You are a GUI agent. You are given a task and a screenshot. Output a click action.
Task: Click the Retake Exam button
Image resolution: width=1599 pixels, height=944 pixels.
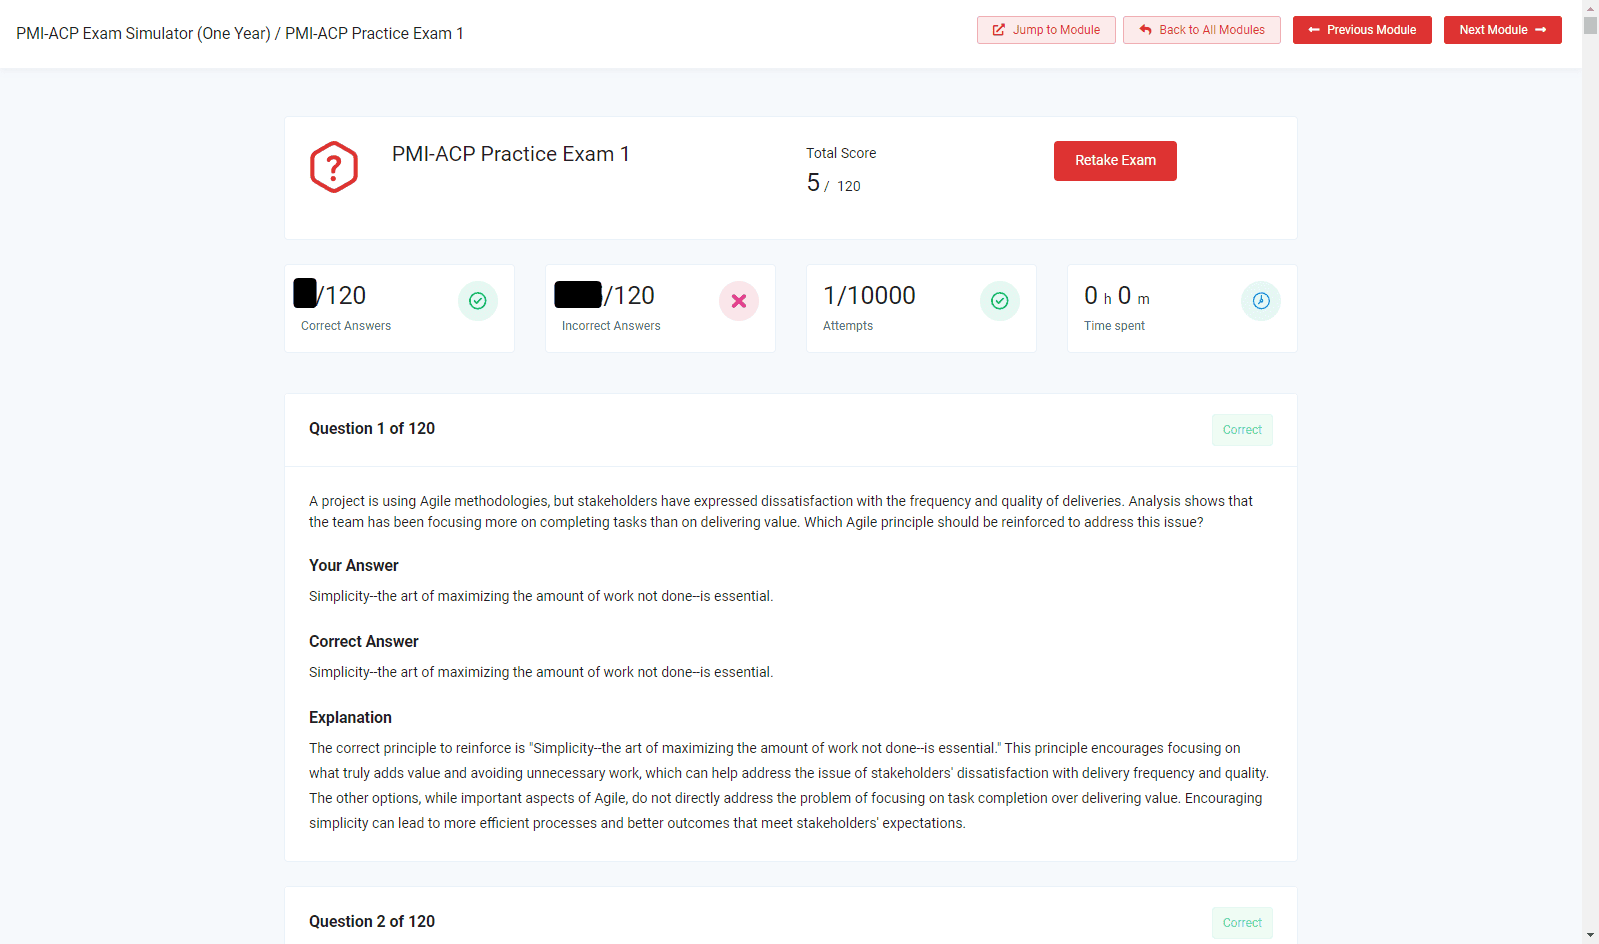1115,161
